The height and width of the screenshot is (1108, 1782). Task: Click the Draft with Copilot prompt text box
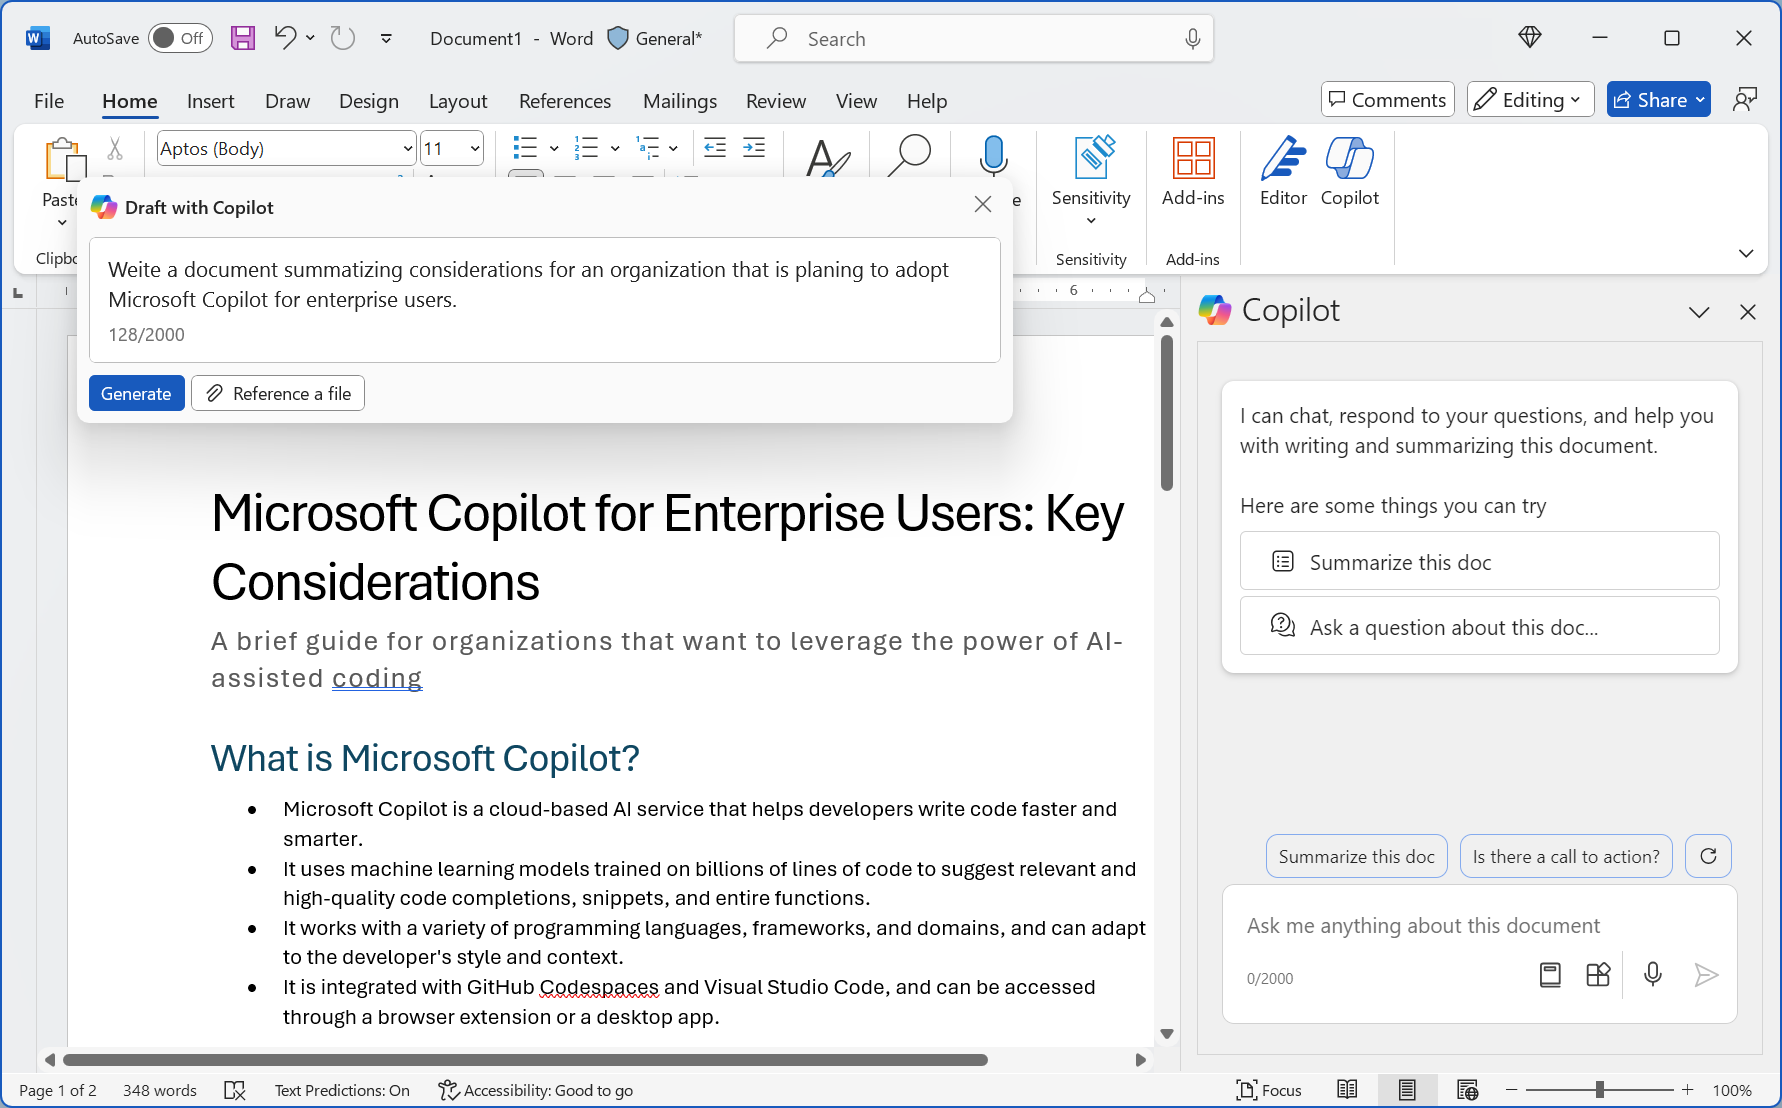click(x=544, y=300)
